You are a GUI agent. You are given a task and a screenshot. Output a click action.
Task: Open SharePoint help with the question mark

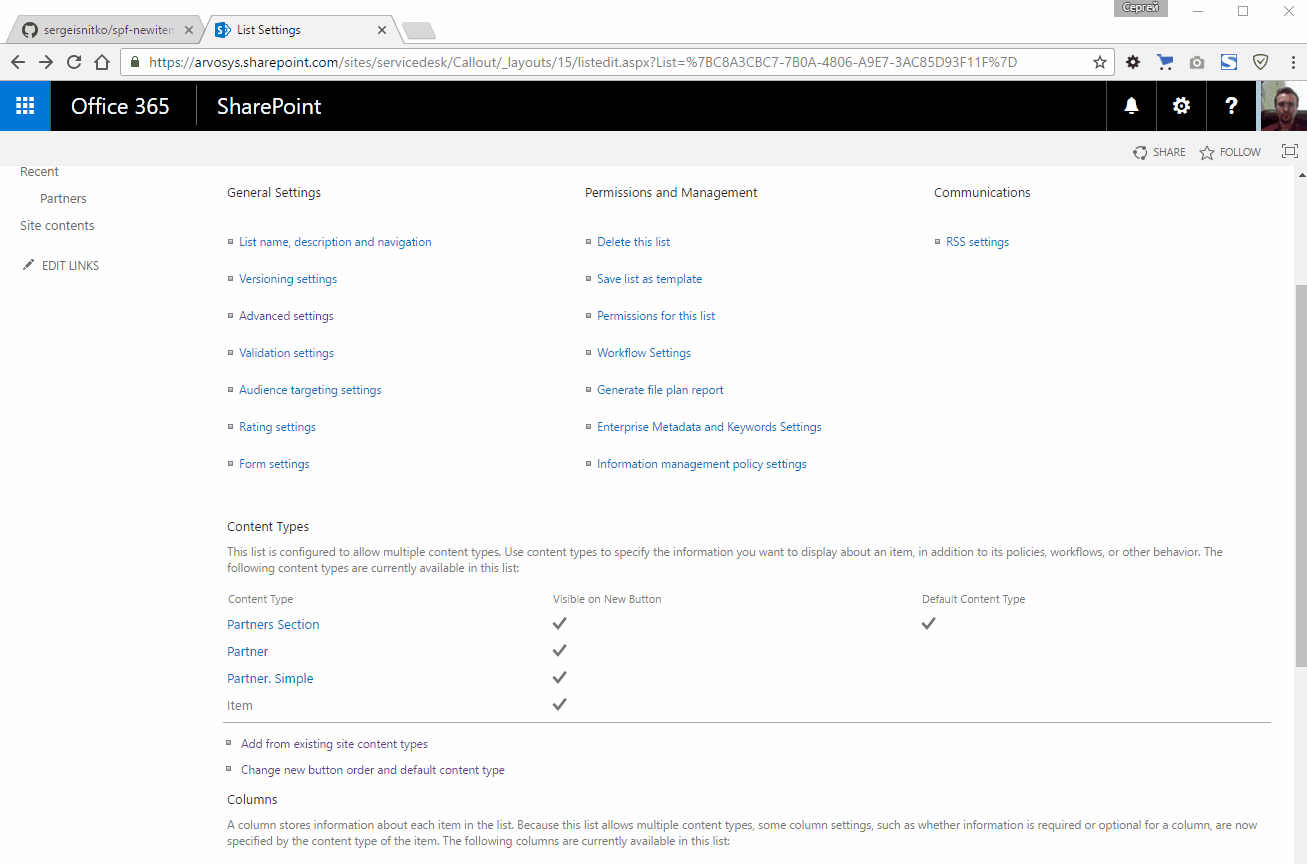click(1230, 105)
